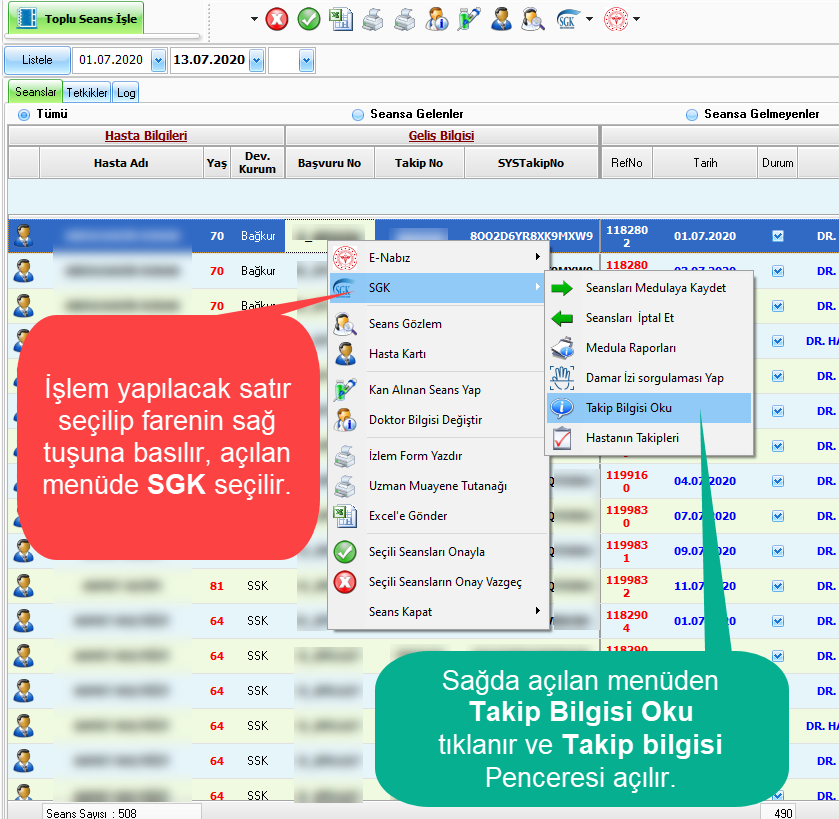Screen dimensions: 839x819
Task: Click the patient card person toolbar icon
Action: click(x=501, y=20)
